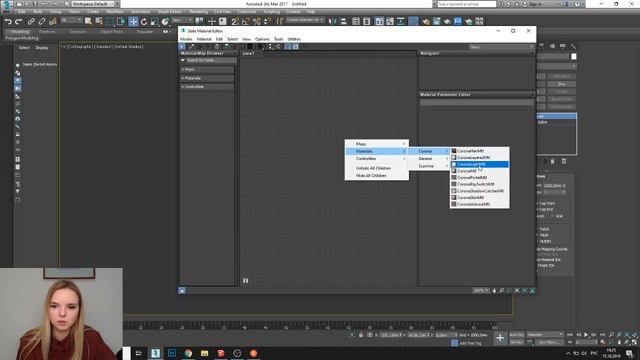Click the Set Key button
Viewport: 640px width, 360px height.
[x=516, y=342]
